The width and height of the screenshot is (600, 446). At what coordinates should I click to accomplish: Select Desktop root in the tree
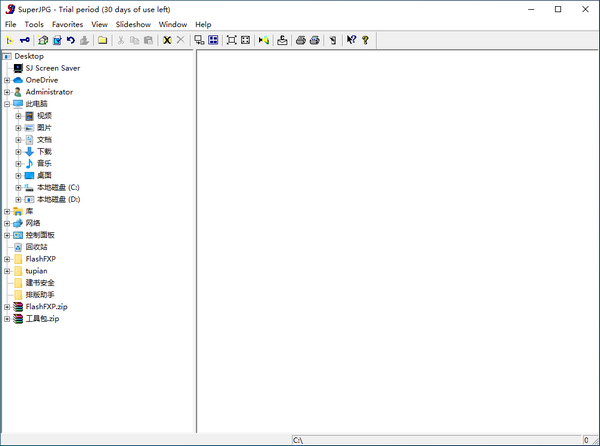pos(29,56)
